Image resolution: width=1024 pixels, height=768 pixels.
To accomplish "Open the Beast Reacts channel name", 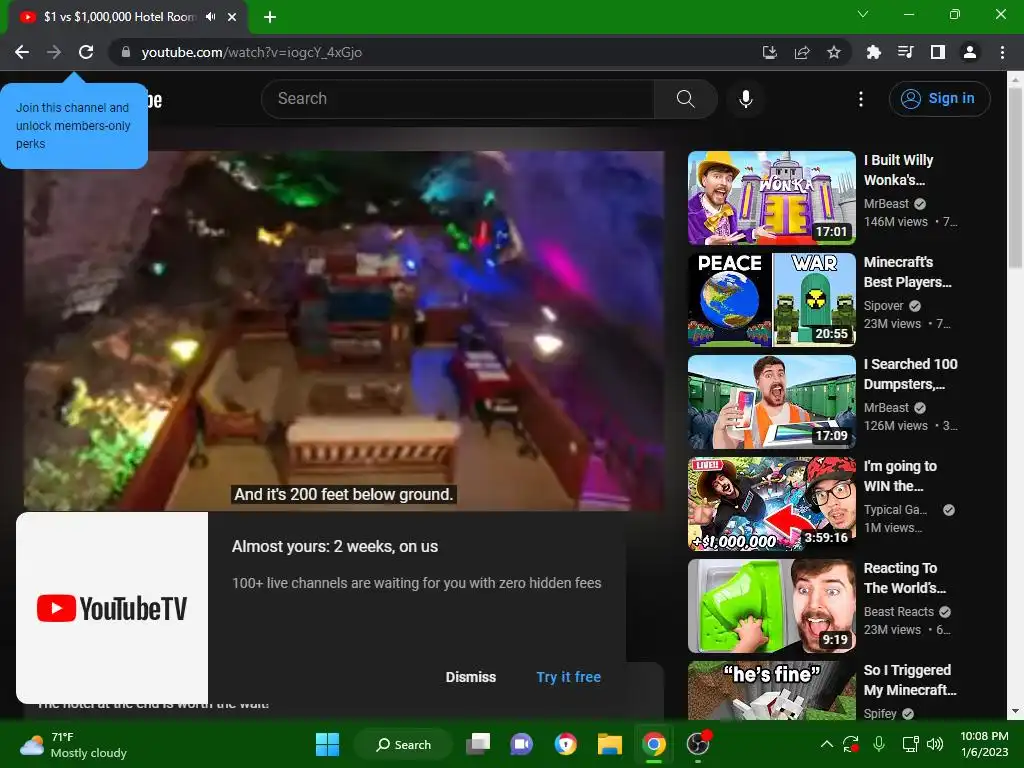I will [899, 611].
